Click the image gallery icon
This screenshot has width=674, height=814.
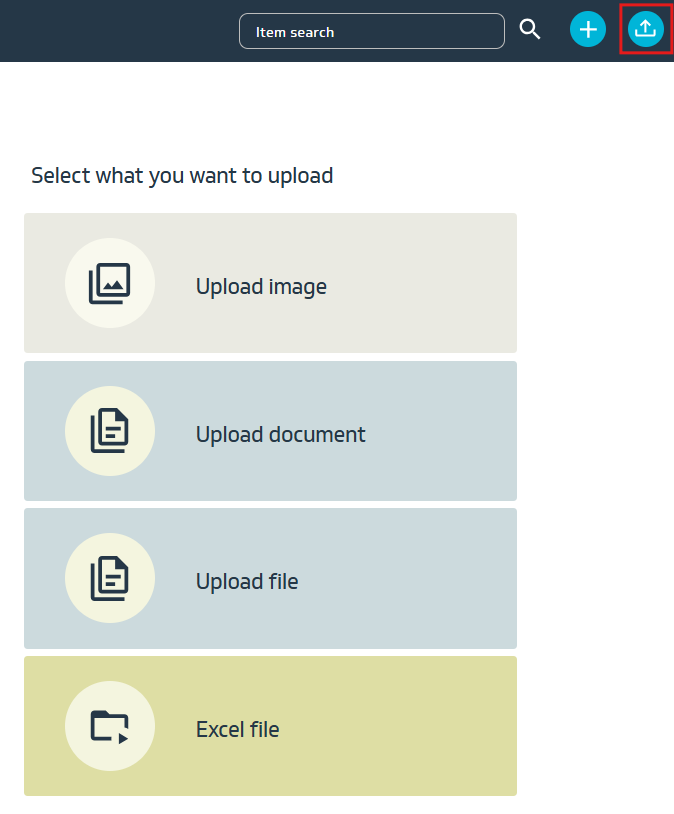coord(110,284)
